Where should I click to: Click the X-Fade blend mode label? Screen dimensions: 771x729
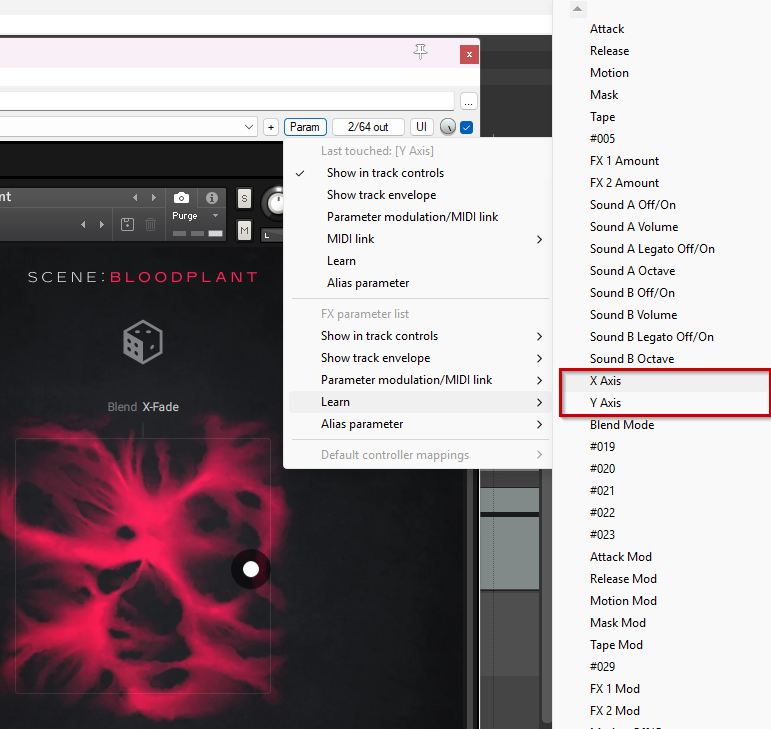tap(160, 407)
